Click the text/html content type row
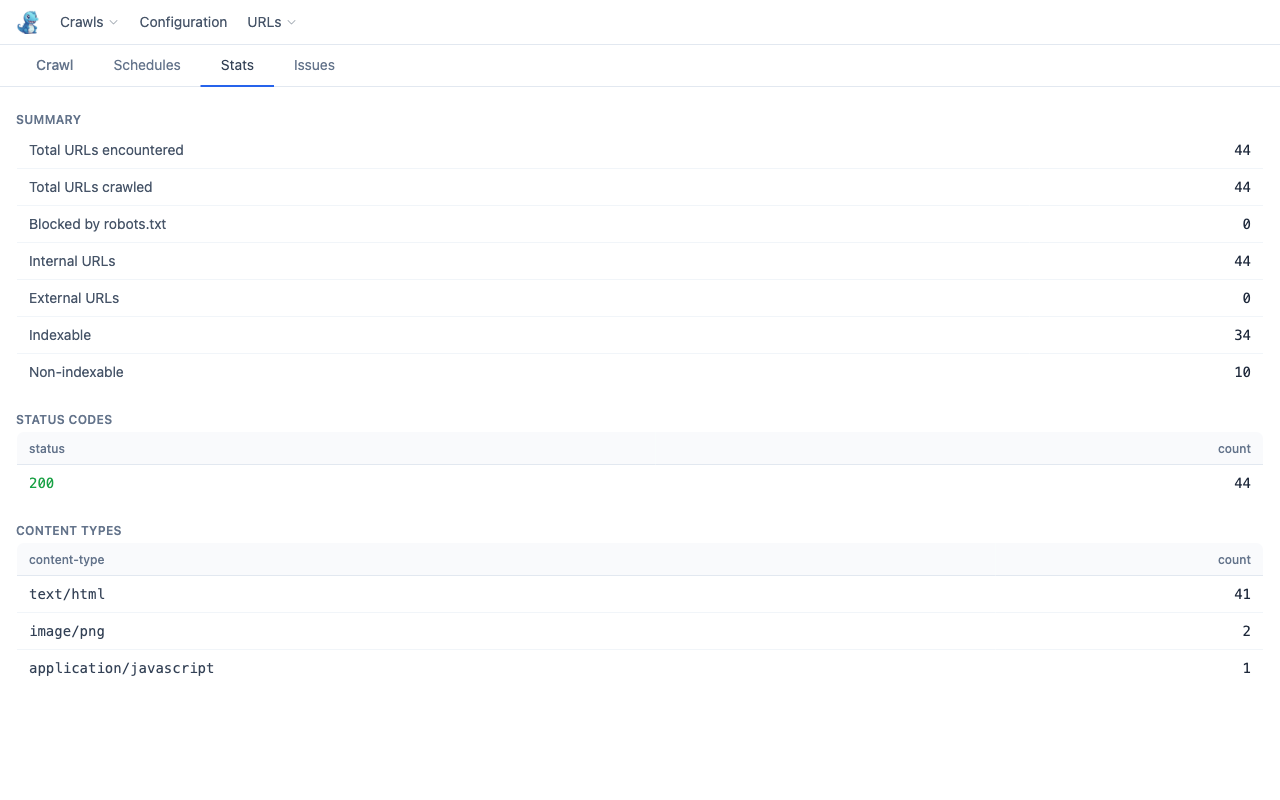Screen dimensions: 1280x800 640,594
